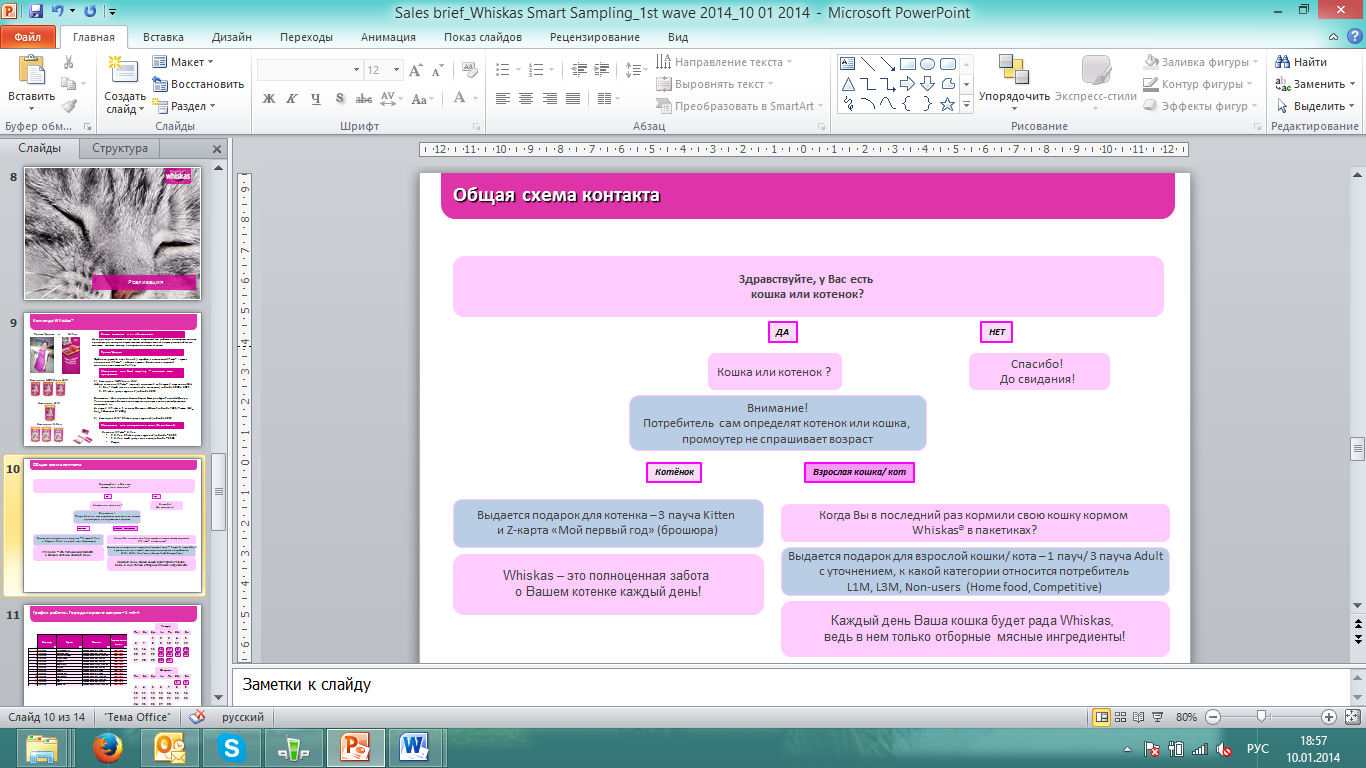Align text left
The height and width of the screenshot is (768, 1366).
click(502, 98)
